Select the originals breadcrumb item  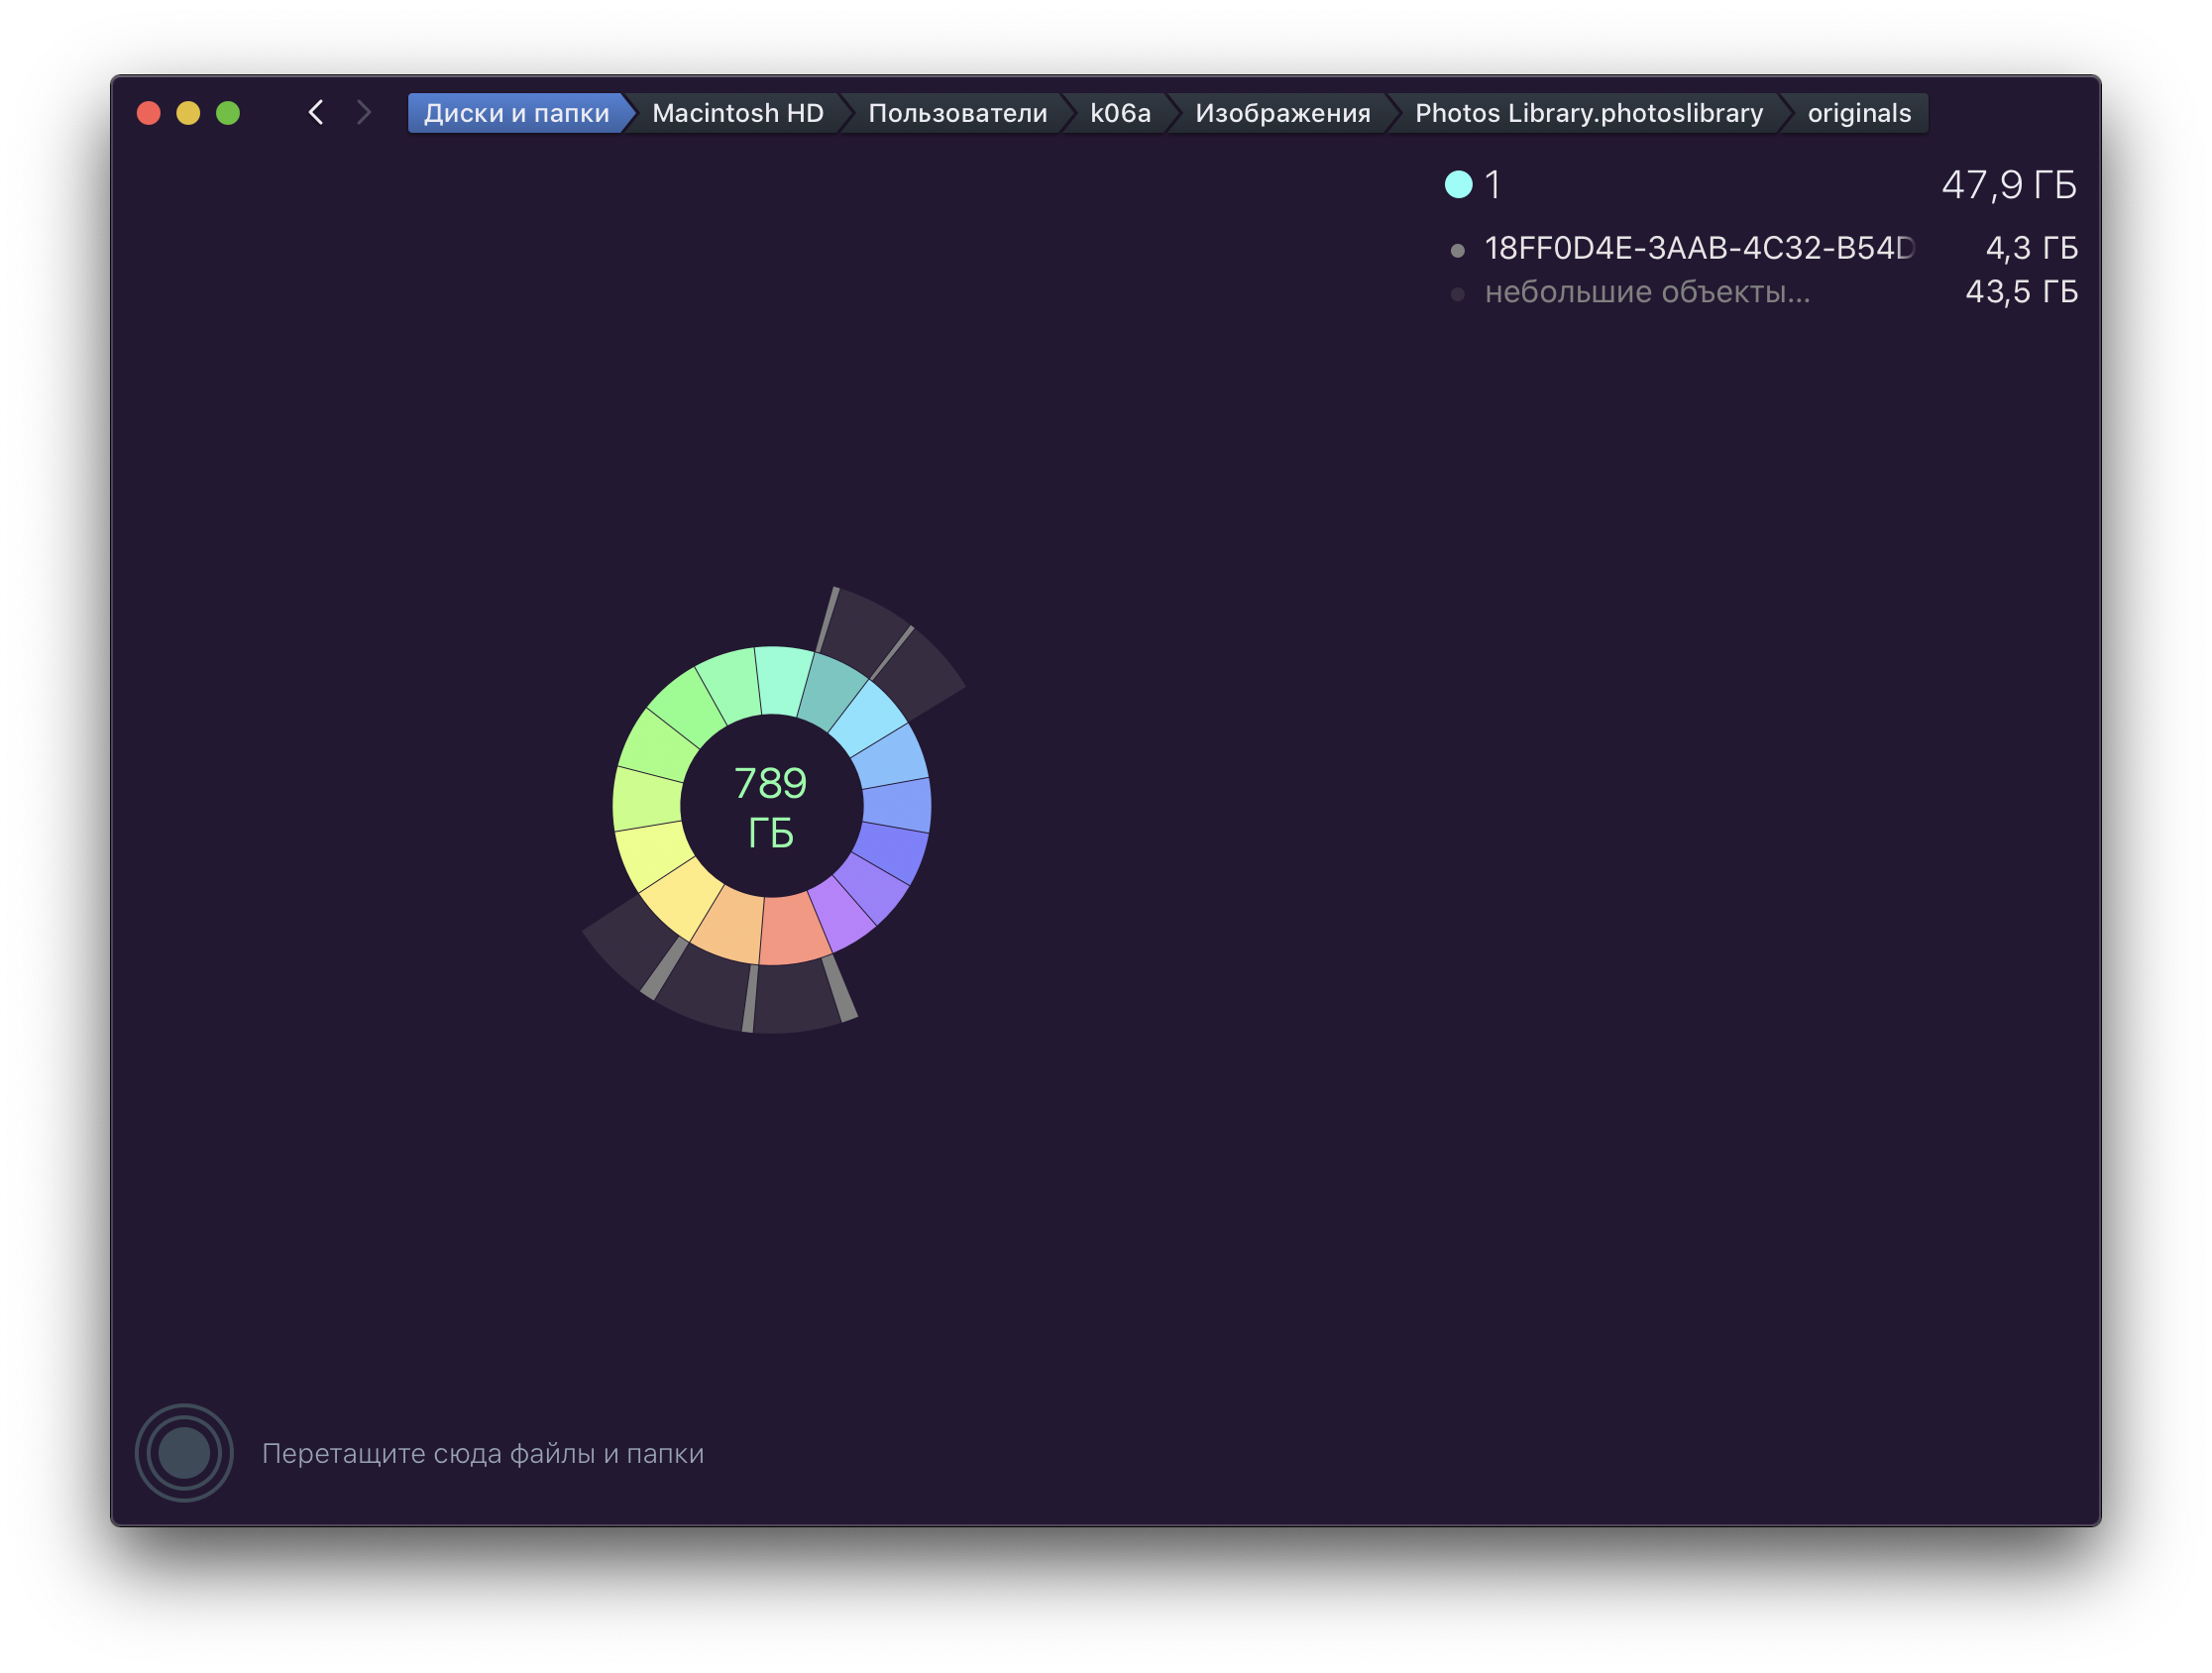pos(1858,113)
